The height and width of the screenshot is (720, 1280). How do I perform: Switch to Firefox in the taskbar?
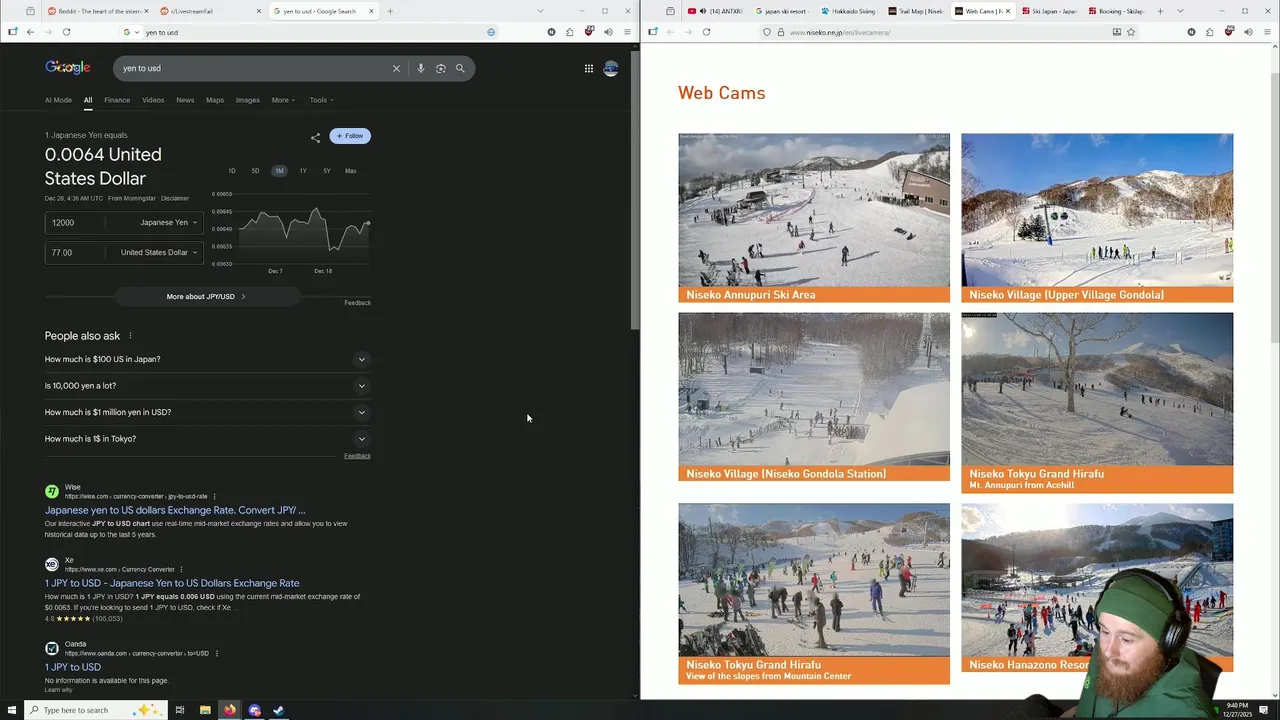click(230, 710)
